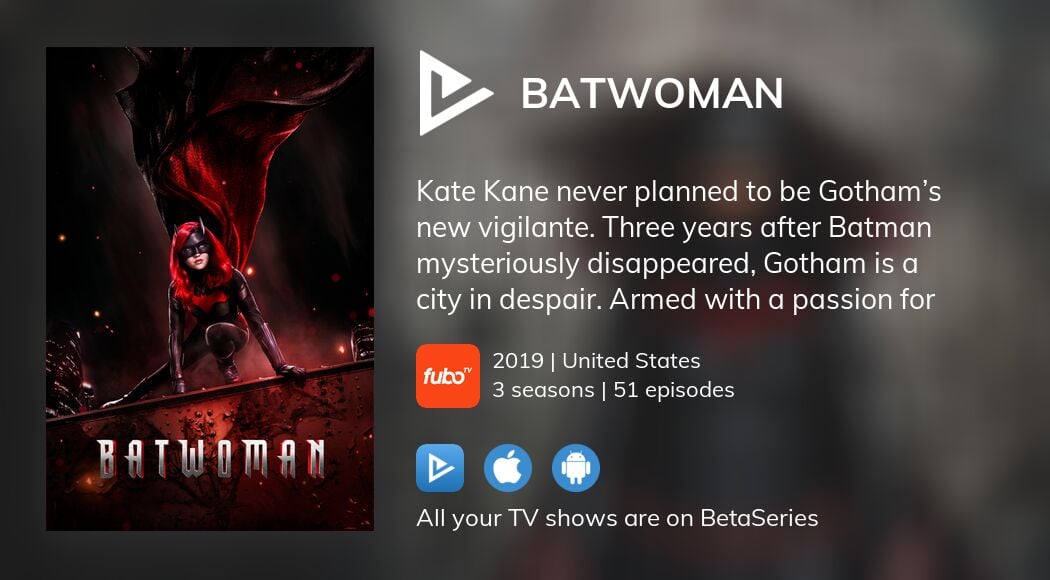This screenshot has width=1050, height=580.
Task: Click "United States" country label
Action: pyautogui.click(x=631, y=361)
